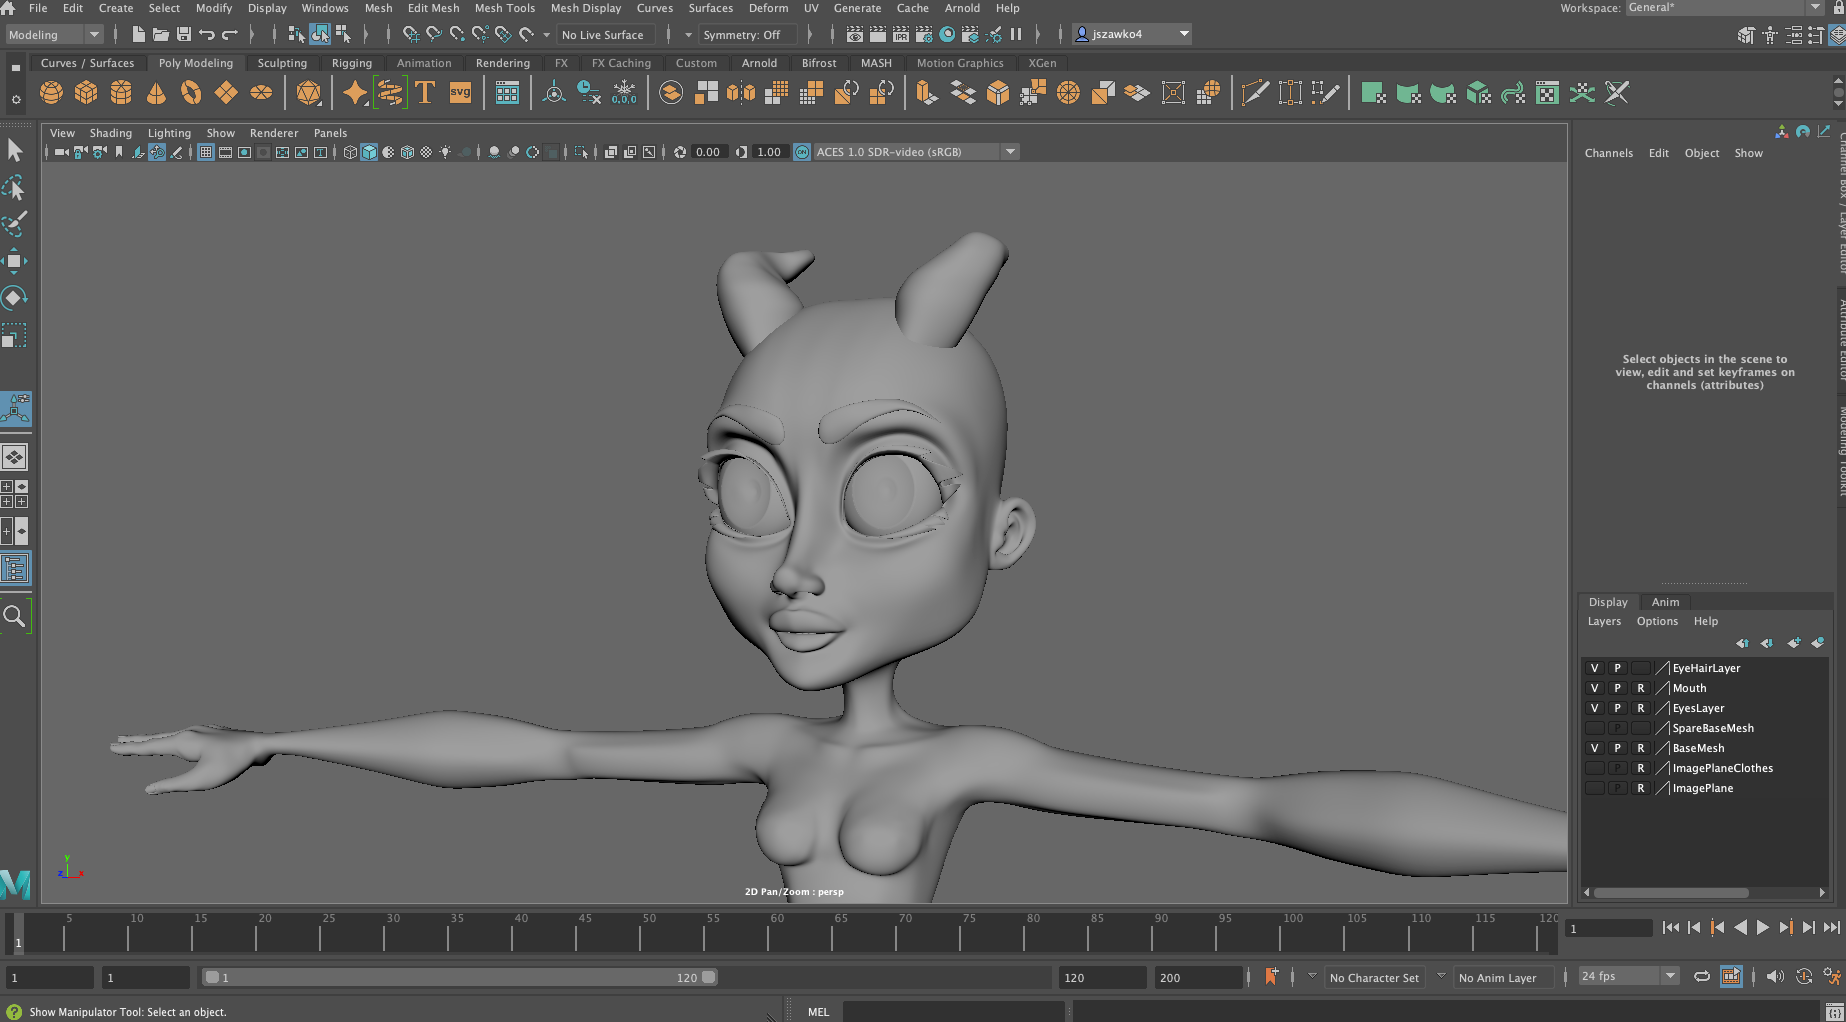Screen dimensions: 1846x1022
Task: Toggle visibility of BaseMesh layer
Action: coord(1594,748)
